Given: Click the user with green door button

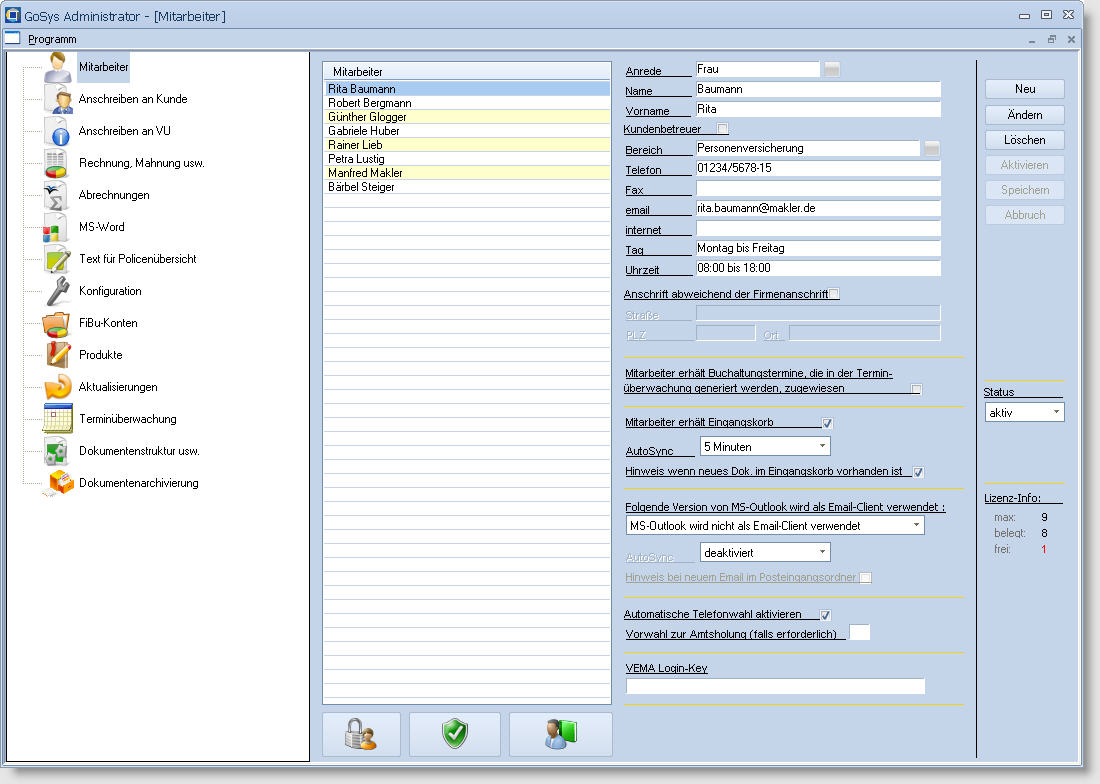Looking at the screenshot, I should pos(560,734).
